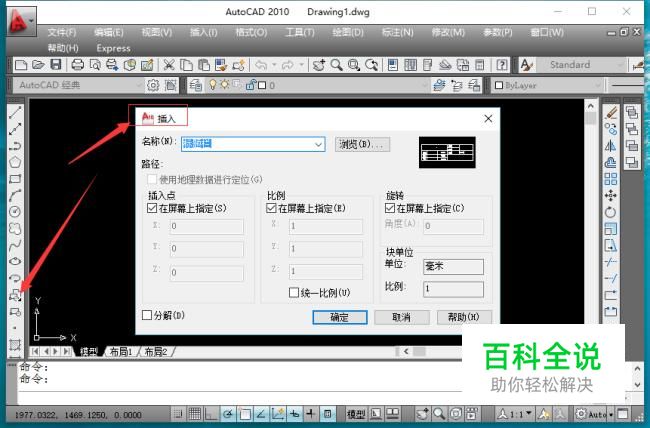Expand the 名称(N) block name dropdown

(318, 144)
